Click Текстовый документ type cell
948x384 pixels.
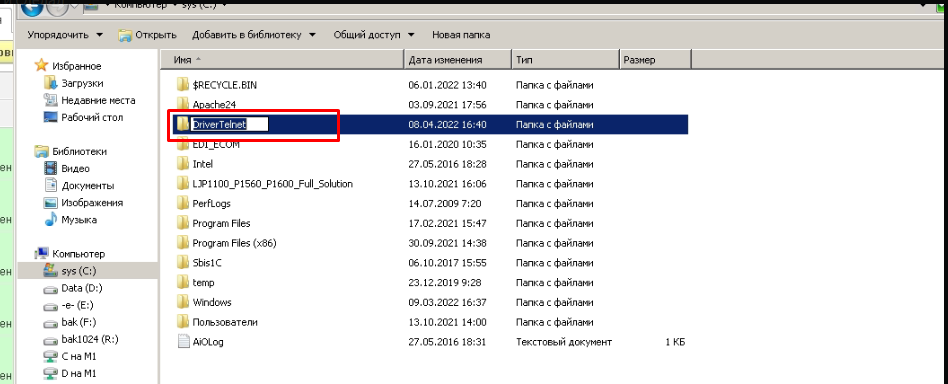click(563, 342)
